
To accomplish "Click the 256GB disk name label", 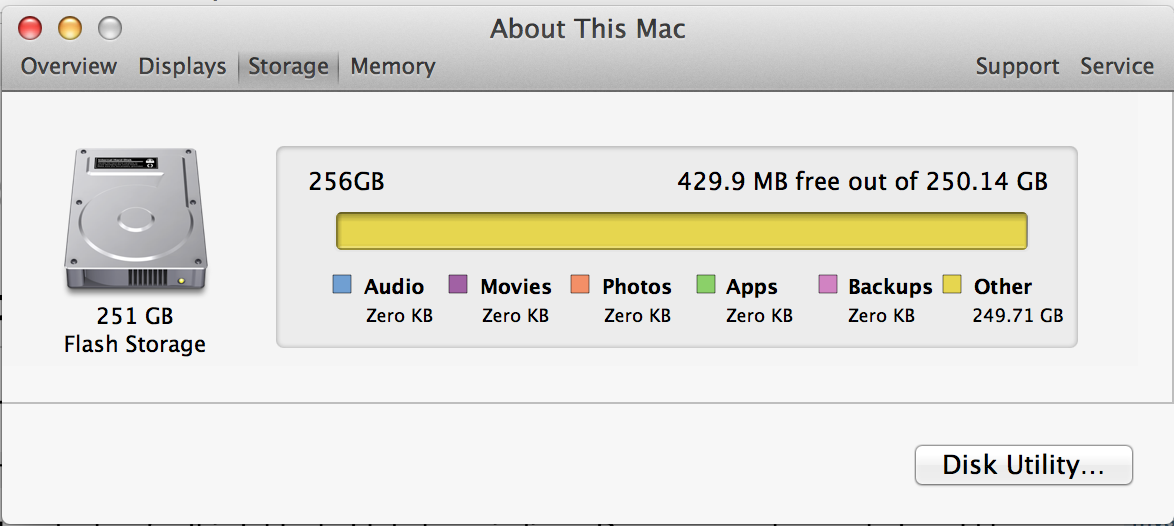I will pyautogui.click(x=347, y=182).
